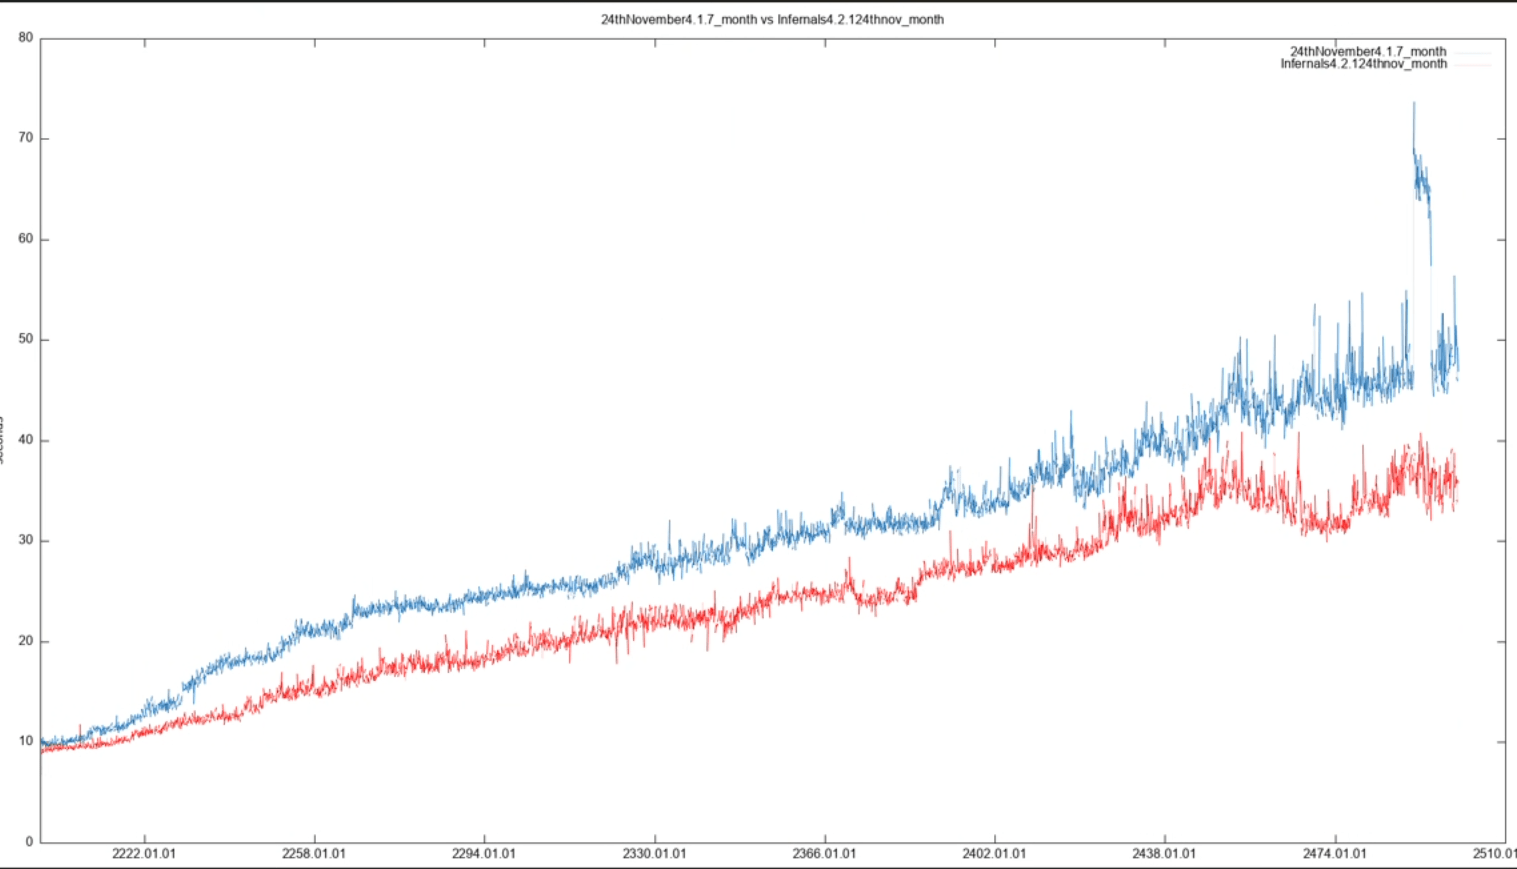This screenshot has width=1517, height=869.
Task: Click the x-axis date 2366.01.01
Action: tap(824, 854)
